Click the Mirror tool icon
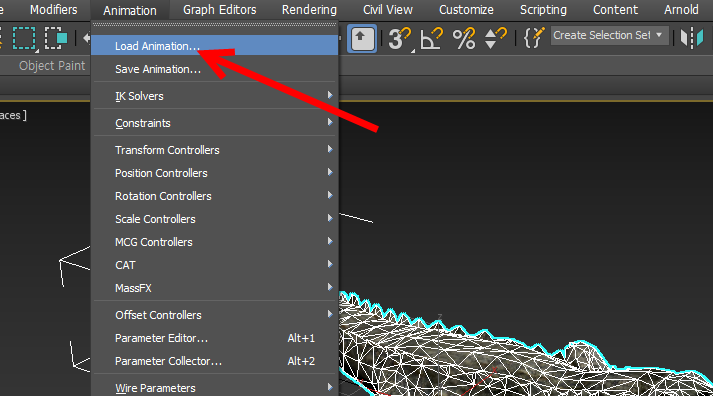 coord(692,38)
